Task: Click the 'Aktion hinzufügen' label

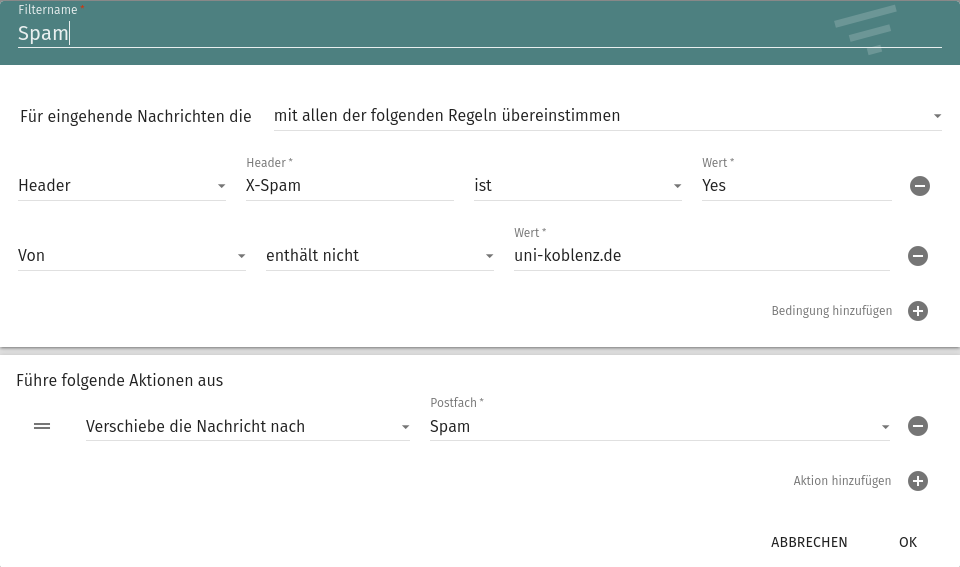Action: coord(842,481)
